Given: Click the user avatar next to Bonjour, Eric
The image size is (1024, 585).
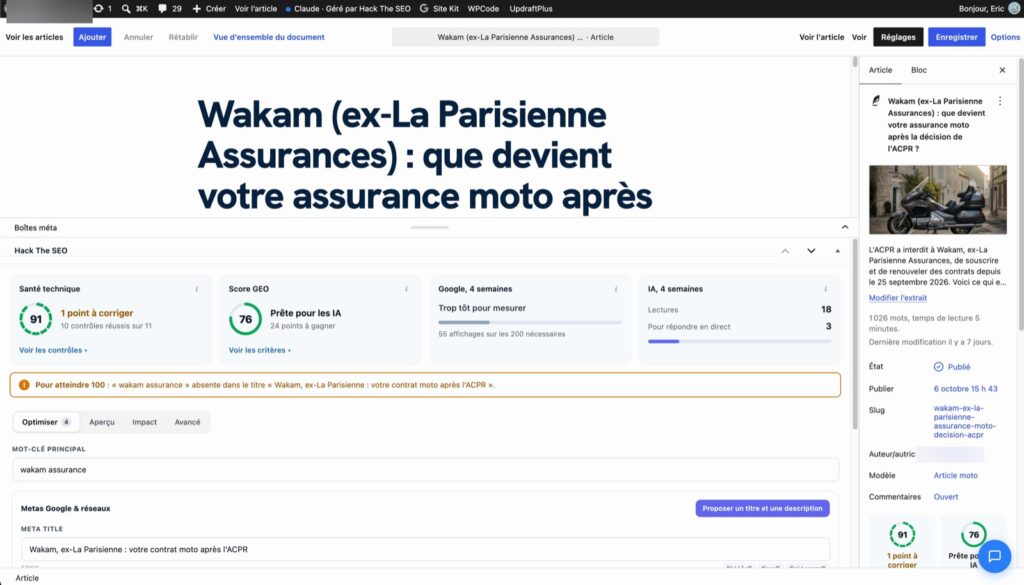Looking at the screenshot, I should (1014, 8).
